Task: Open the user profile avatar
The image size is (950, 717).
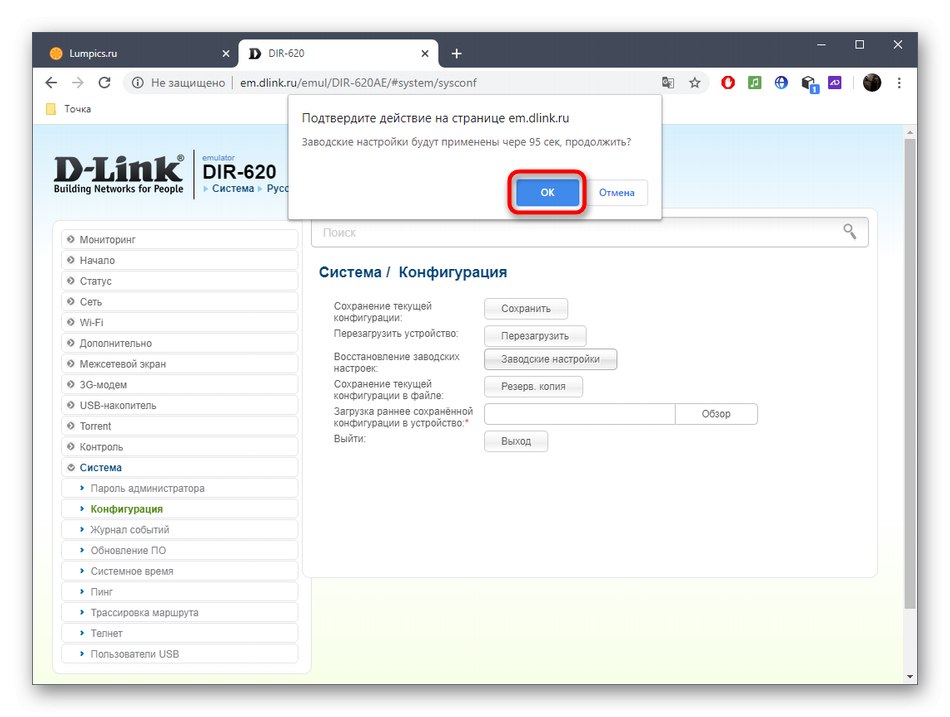Action: click(872, 82)
